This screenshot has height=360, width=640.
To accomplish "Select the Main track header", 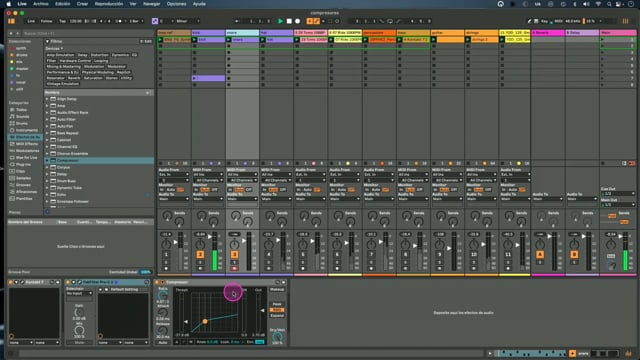I will pos(618,32).
